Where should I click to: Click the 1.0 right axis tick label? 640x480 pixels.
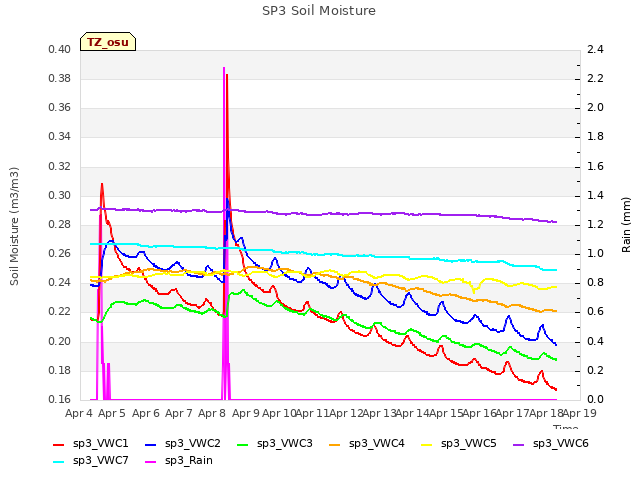coord(595,253)
